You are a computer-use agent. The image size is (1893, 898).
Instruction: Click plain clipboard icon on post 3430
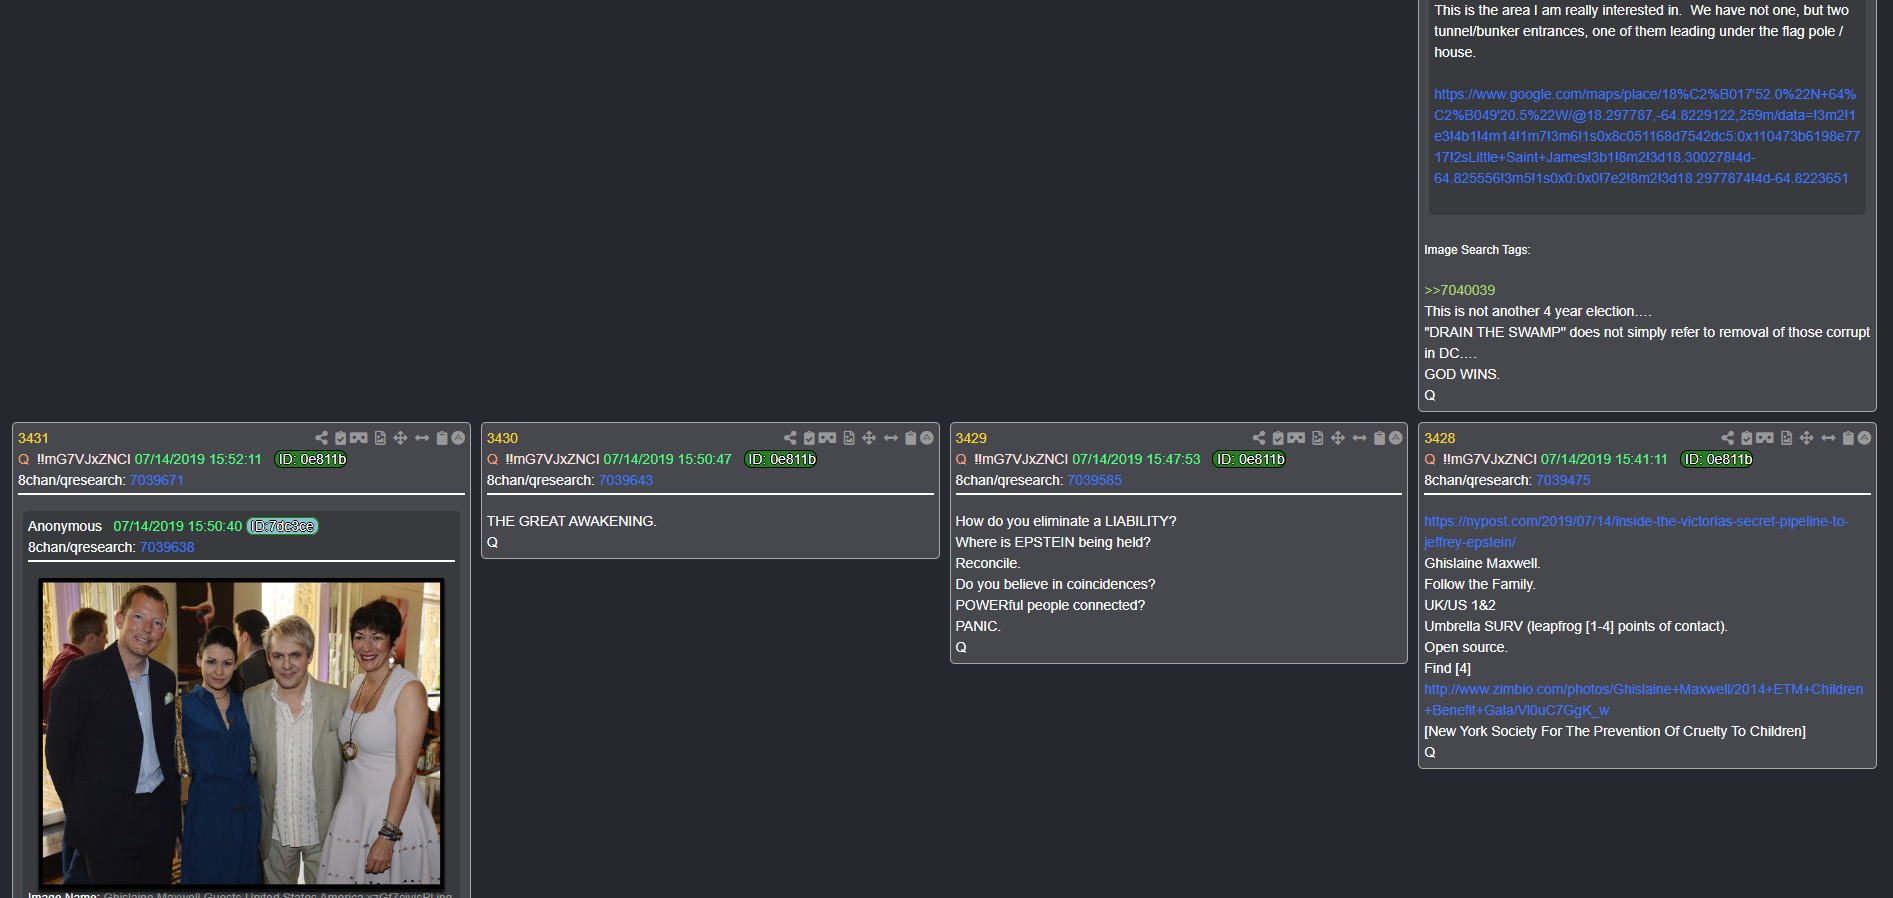[911, 438]
